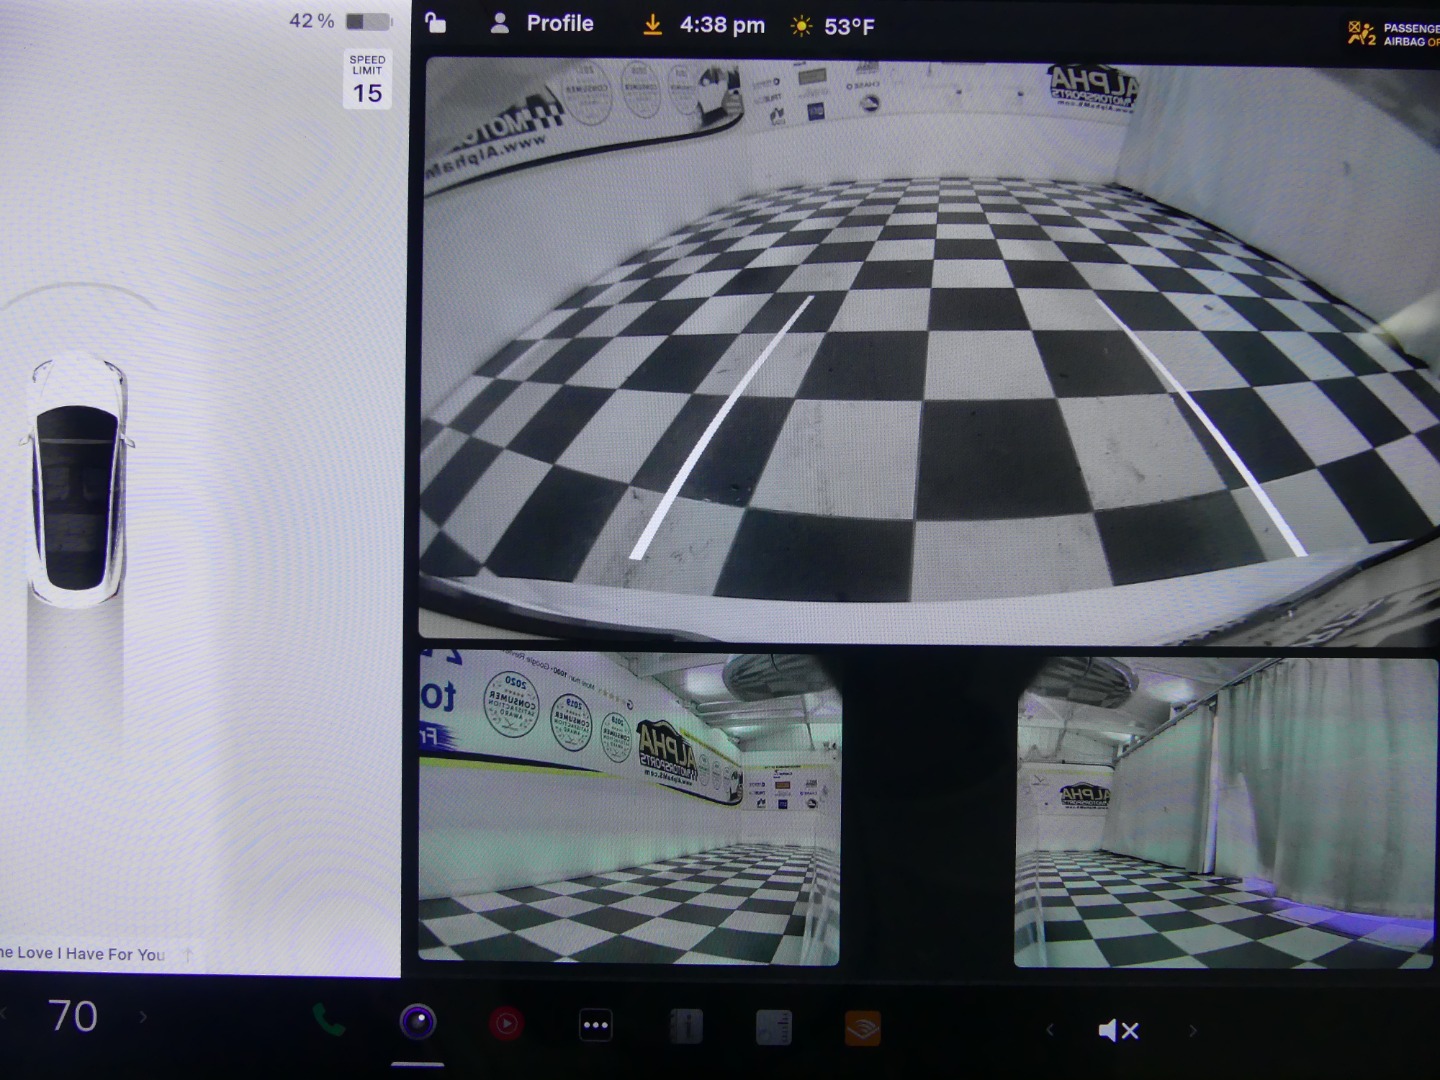Open the Audible app icon
Screen dimensions: 1440x1080
tap(862, 1027)
